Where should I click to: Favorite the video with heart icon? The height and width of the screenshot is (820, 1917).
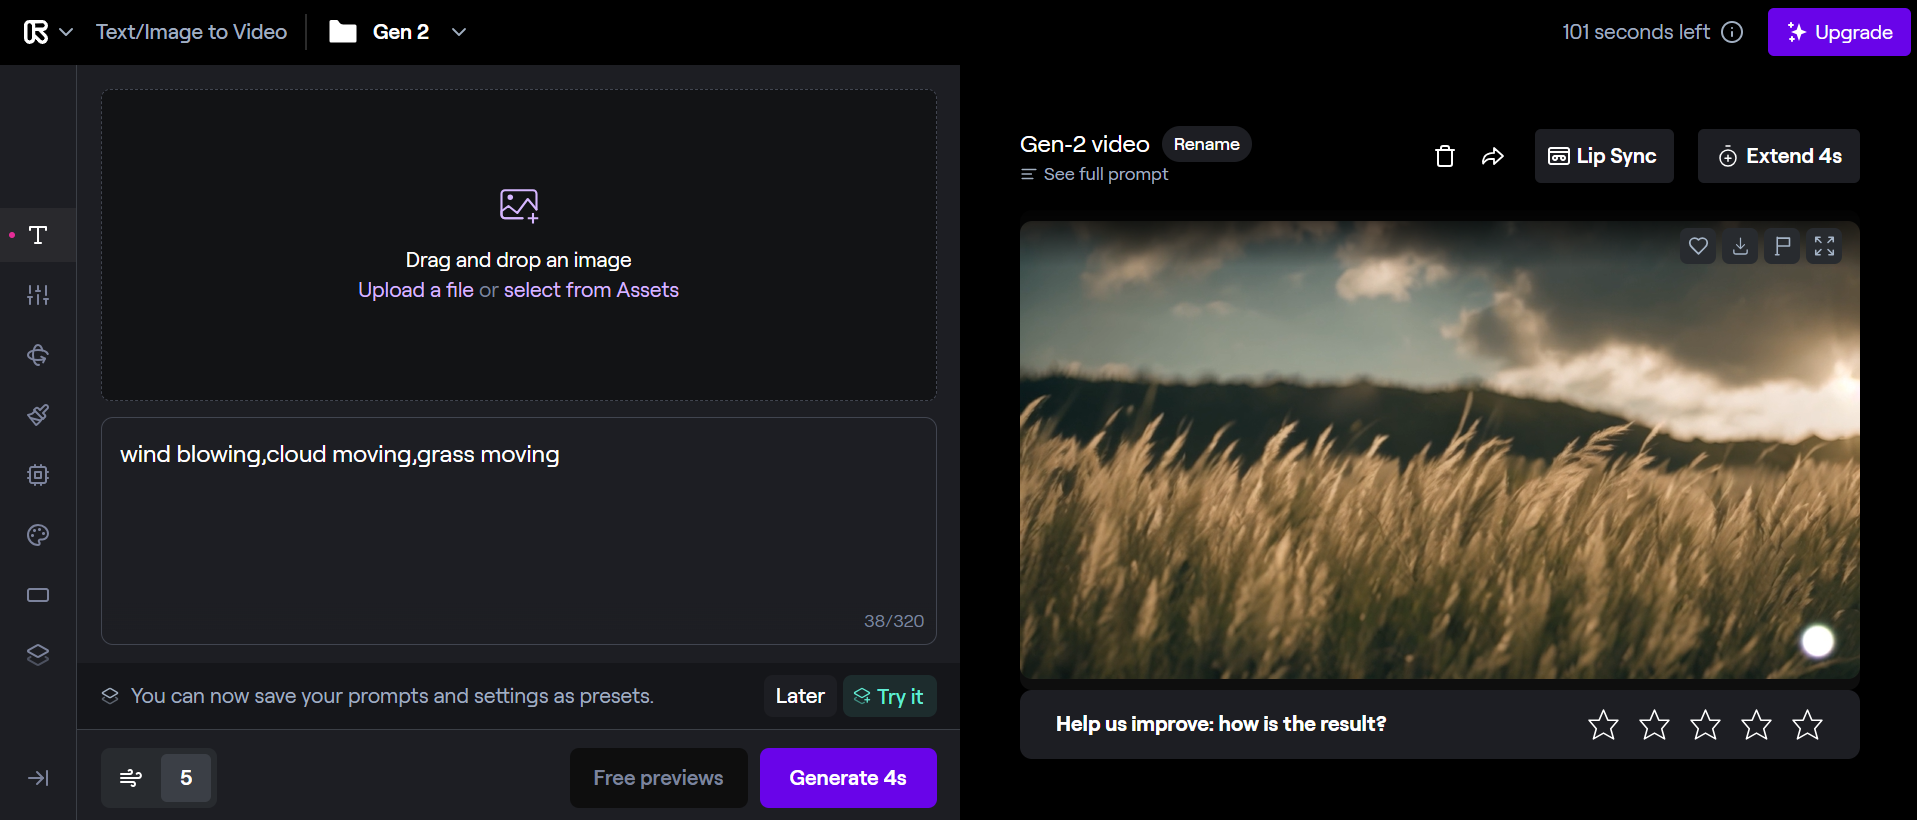[x=1698, y=246]
